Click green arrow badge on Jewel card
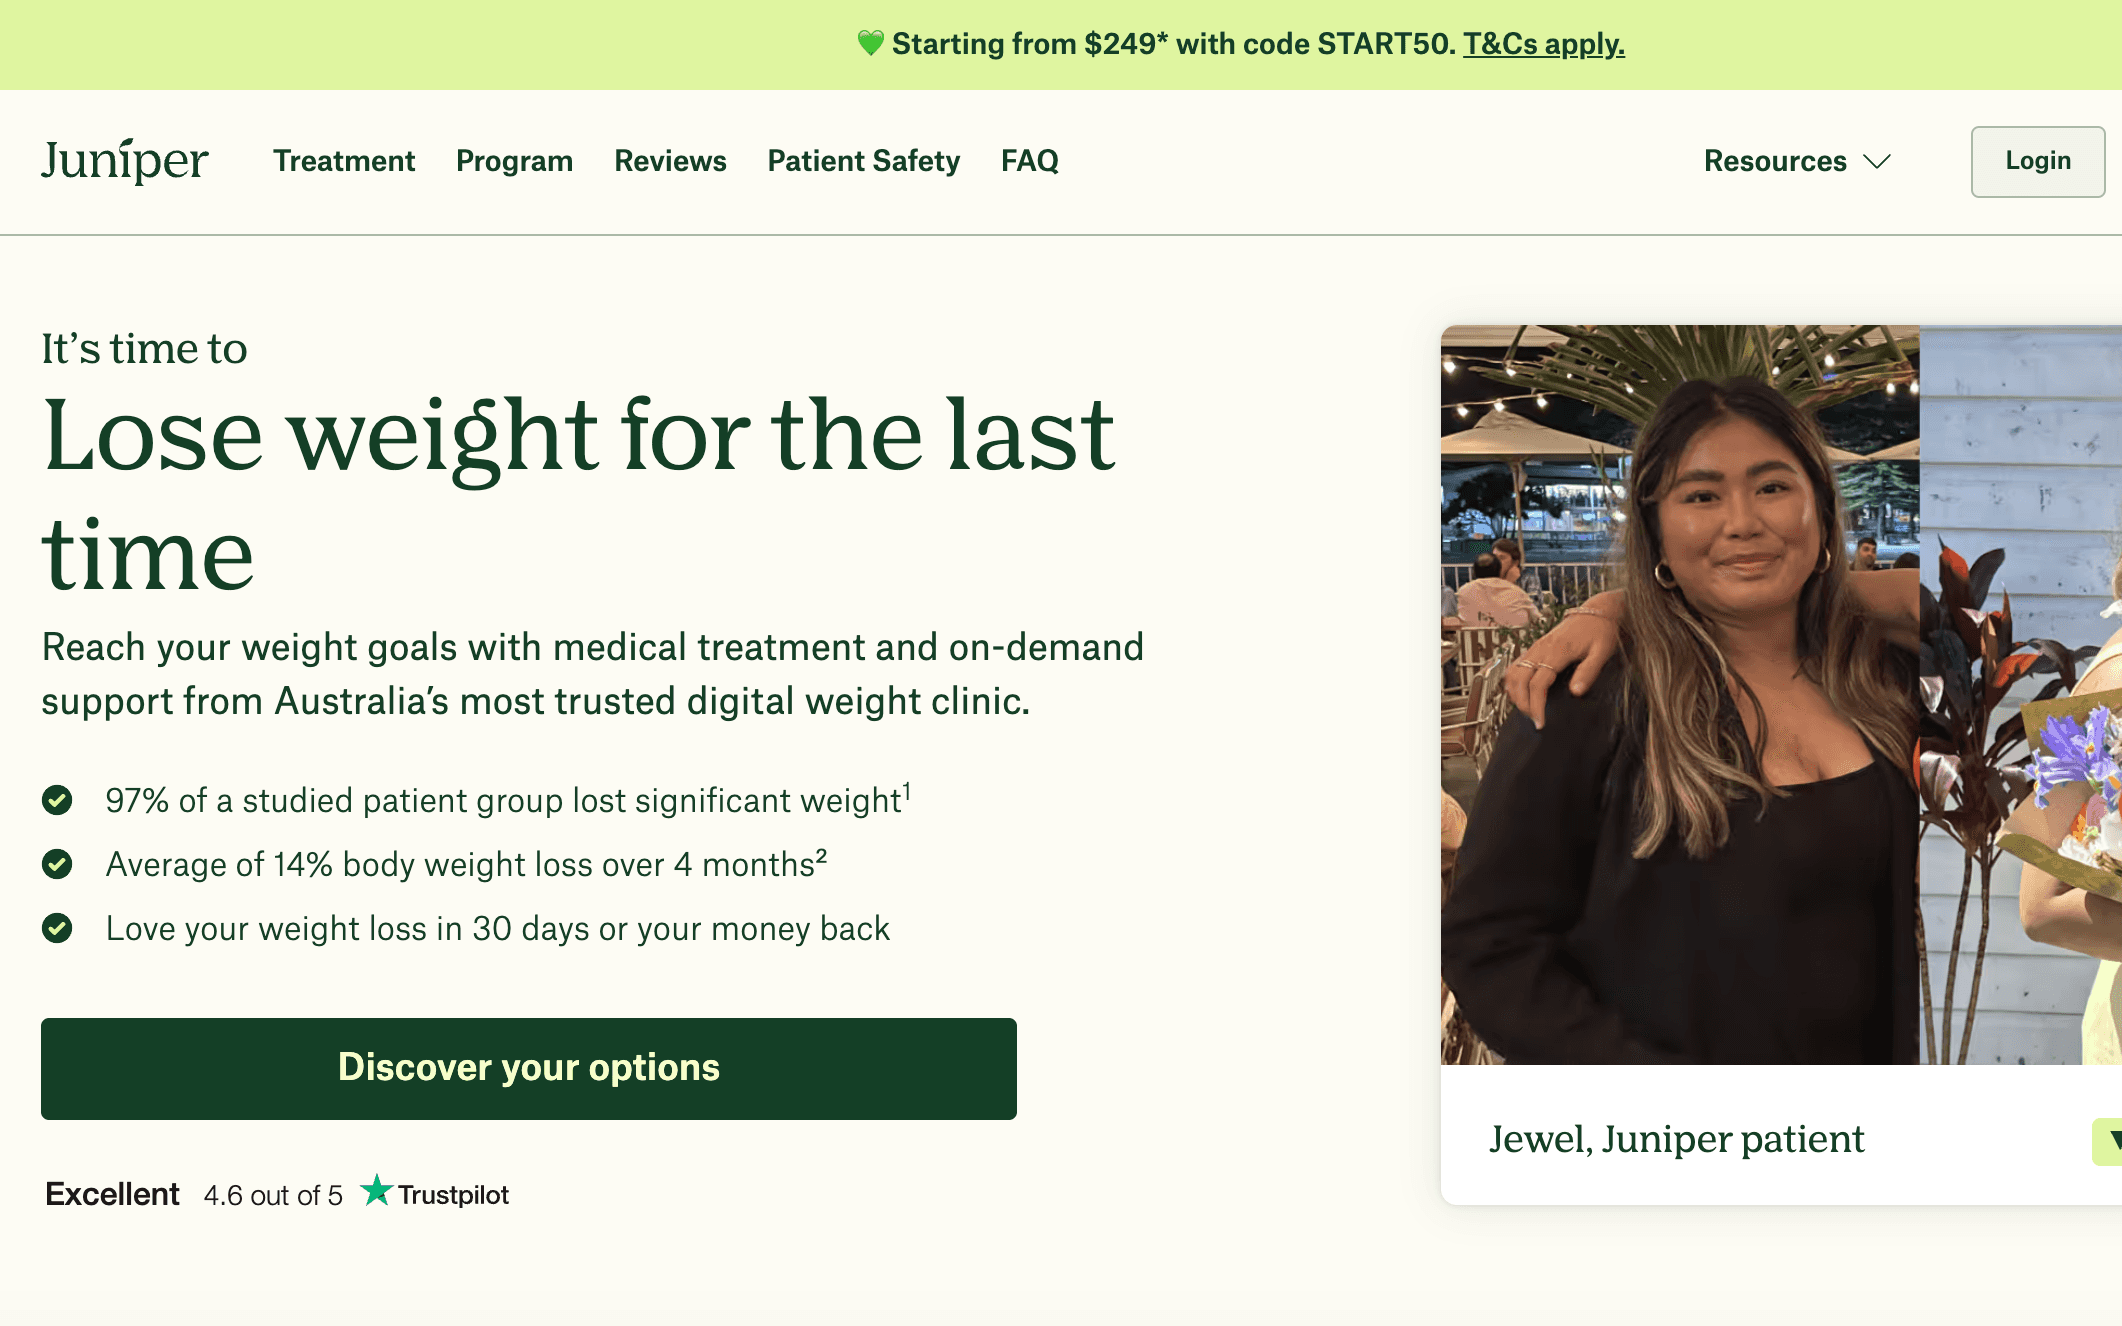2122x1326 pixels. [2107, 1141]
